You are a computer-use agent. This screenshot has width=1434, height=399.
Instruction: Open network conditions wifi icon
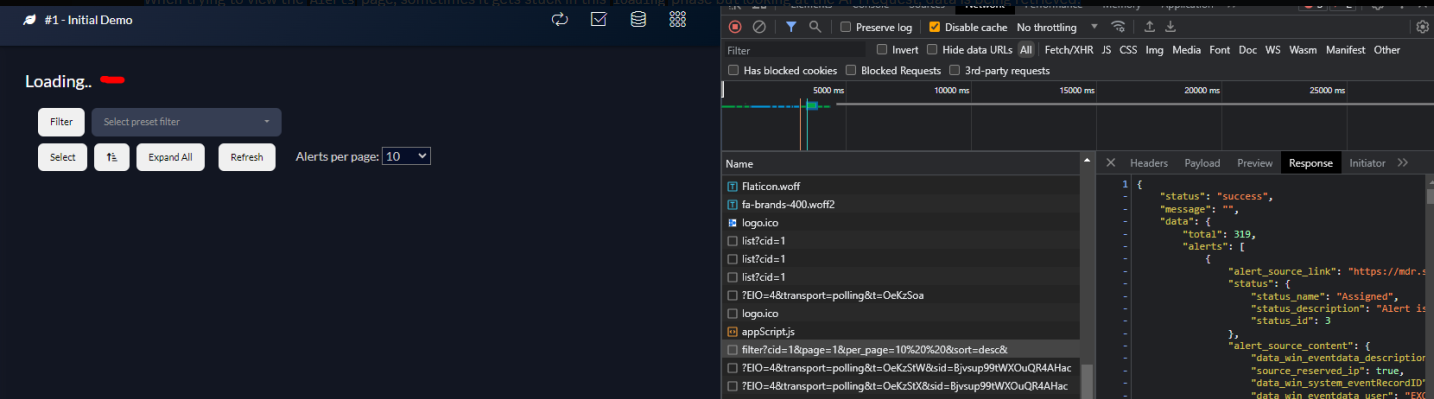click(1118, 27)
